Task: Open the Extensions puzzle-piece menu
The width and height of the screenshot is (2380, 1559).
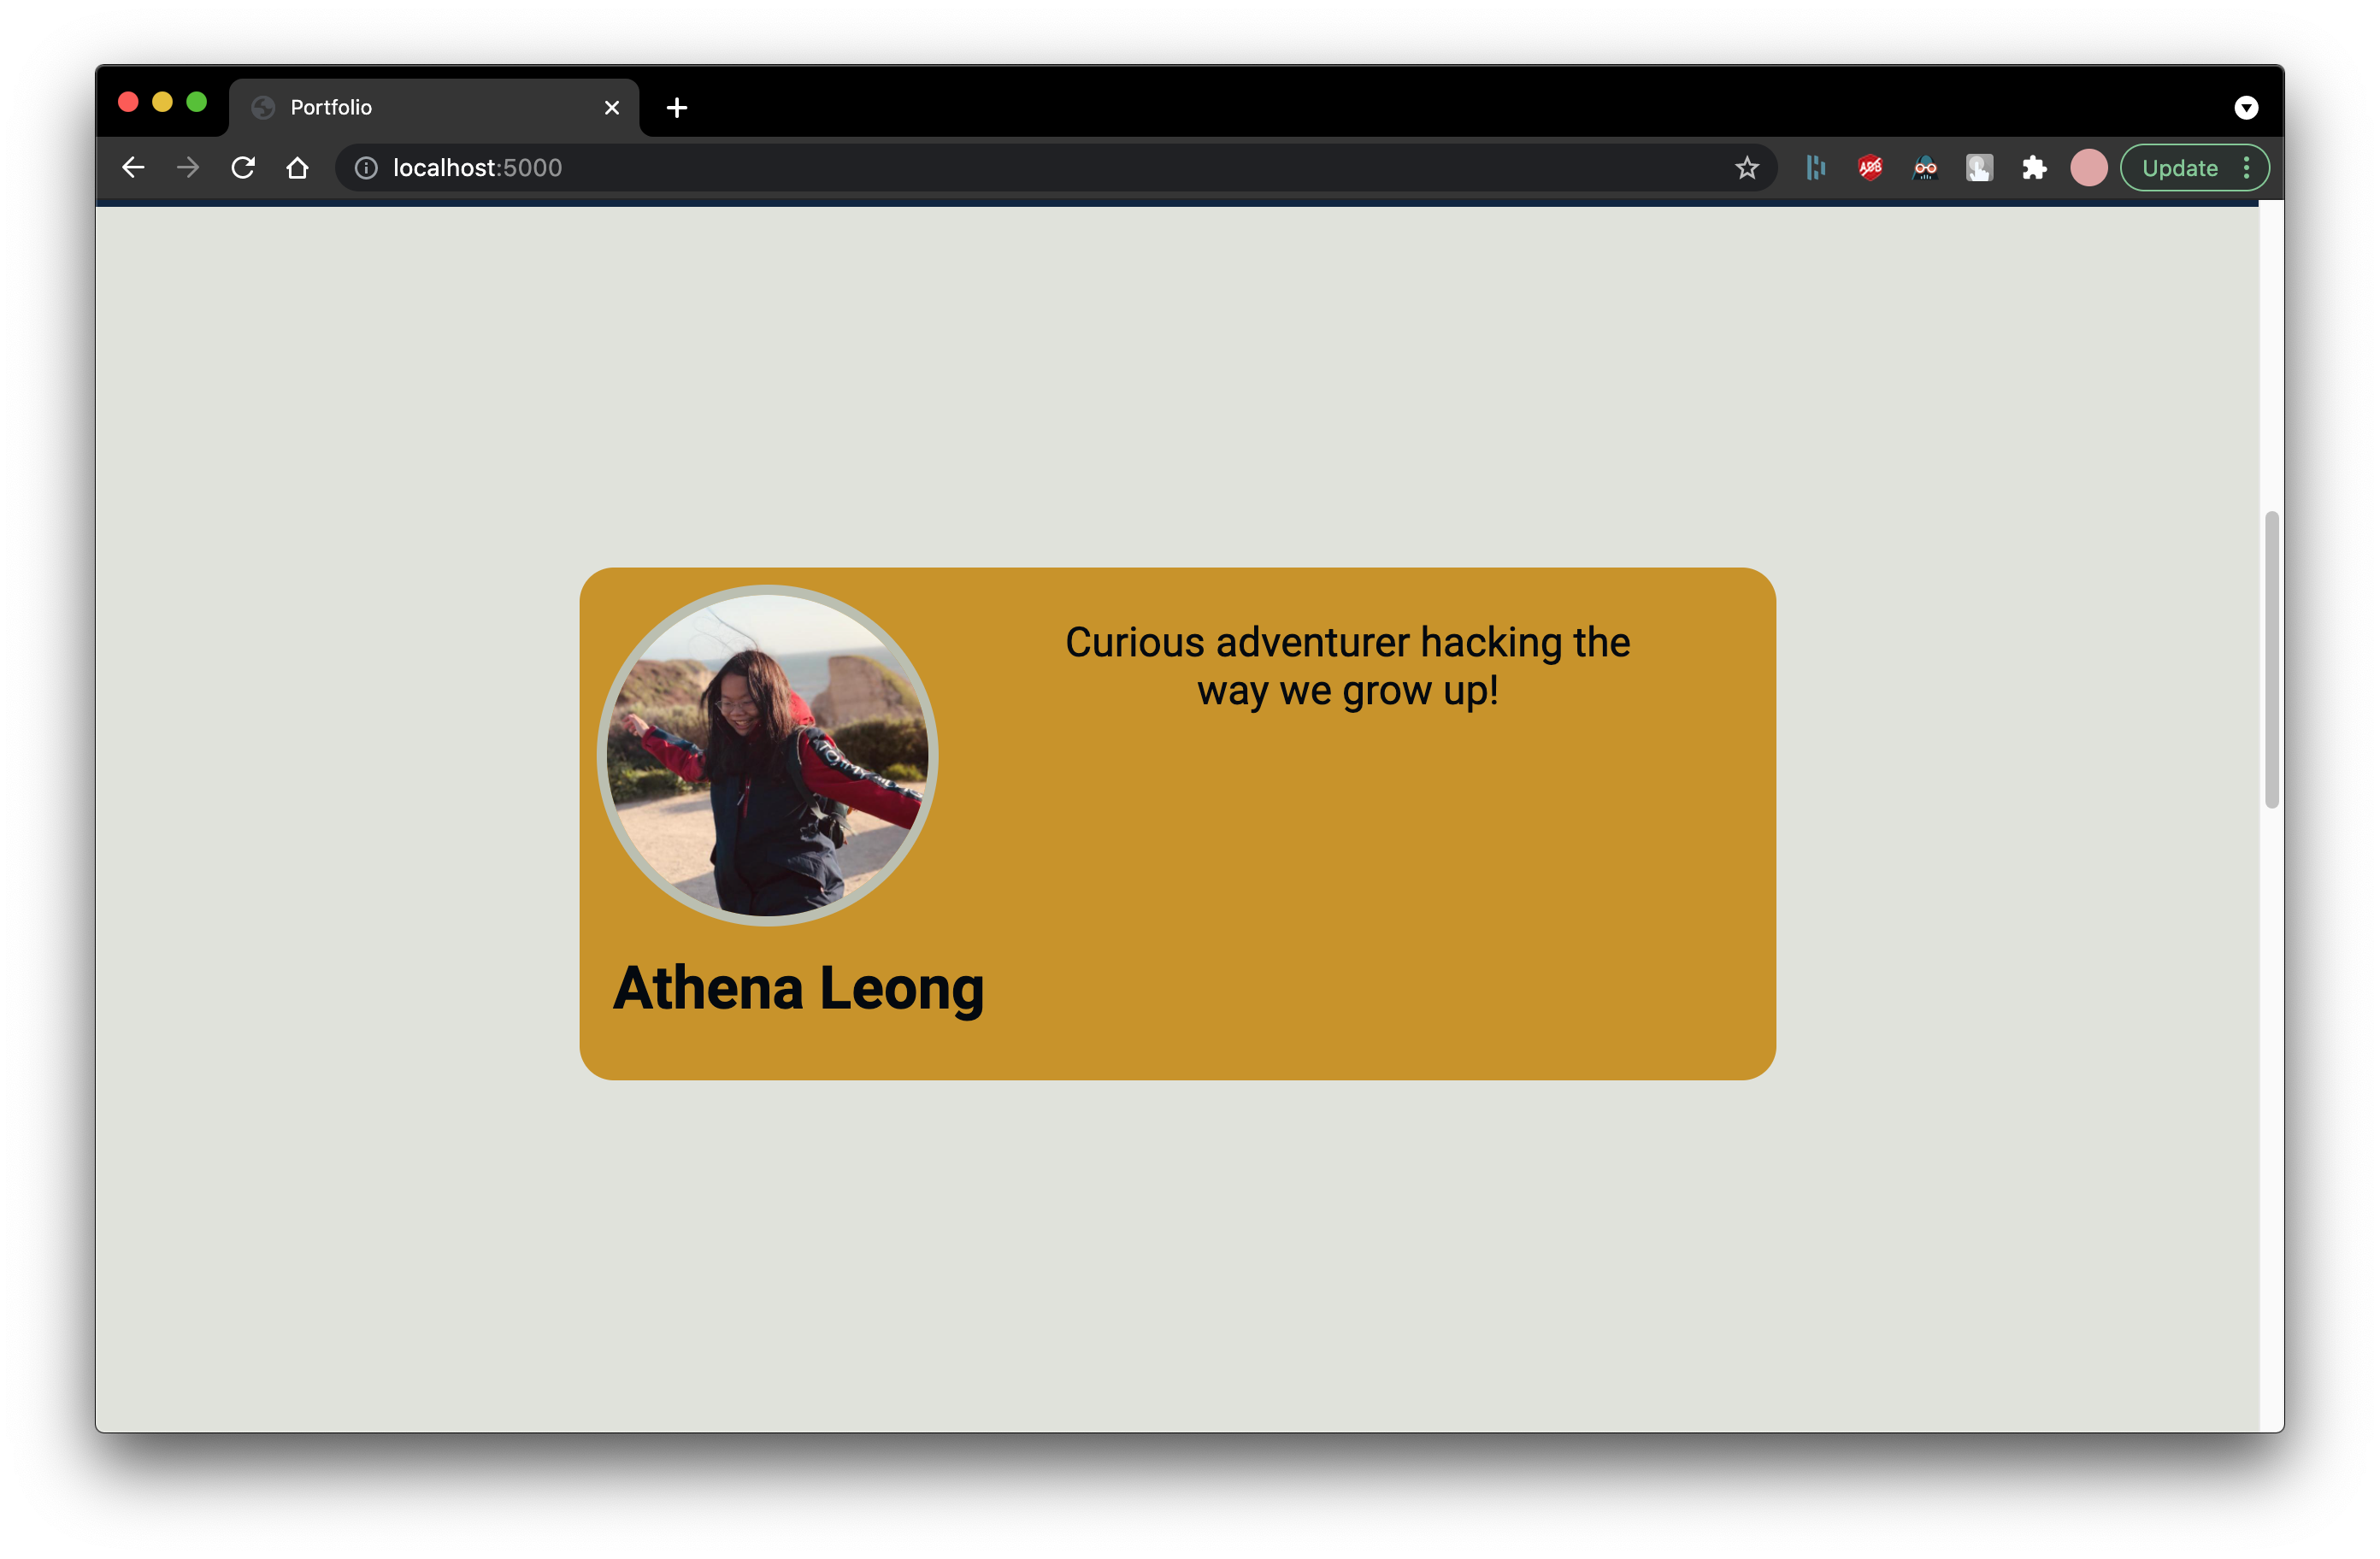Action: point(2034,168)
